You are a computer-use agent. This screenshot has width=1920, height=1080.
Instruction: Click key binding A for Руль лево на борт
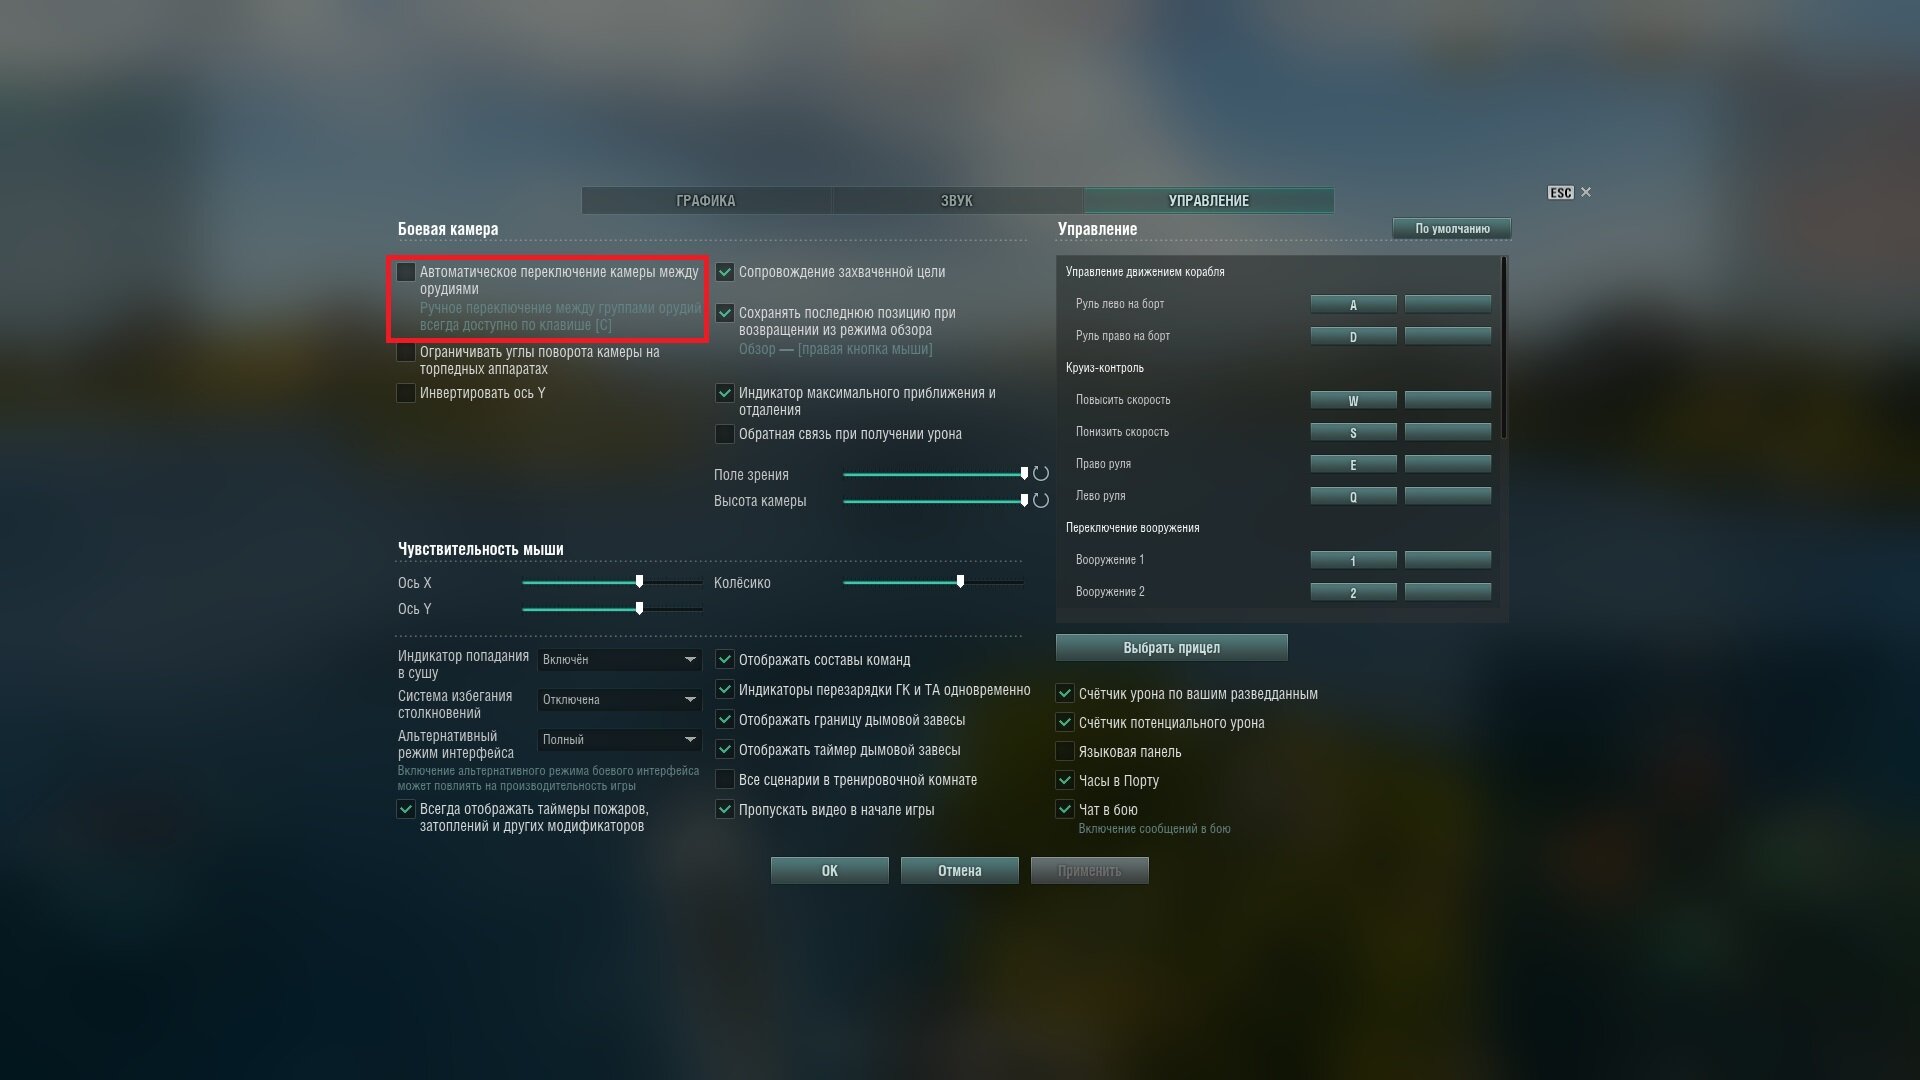click(x=1353, y=305)
